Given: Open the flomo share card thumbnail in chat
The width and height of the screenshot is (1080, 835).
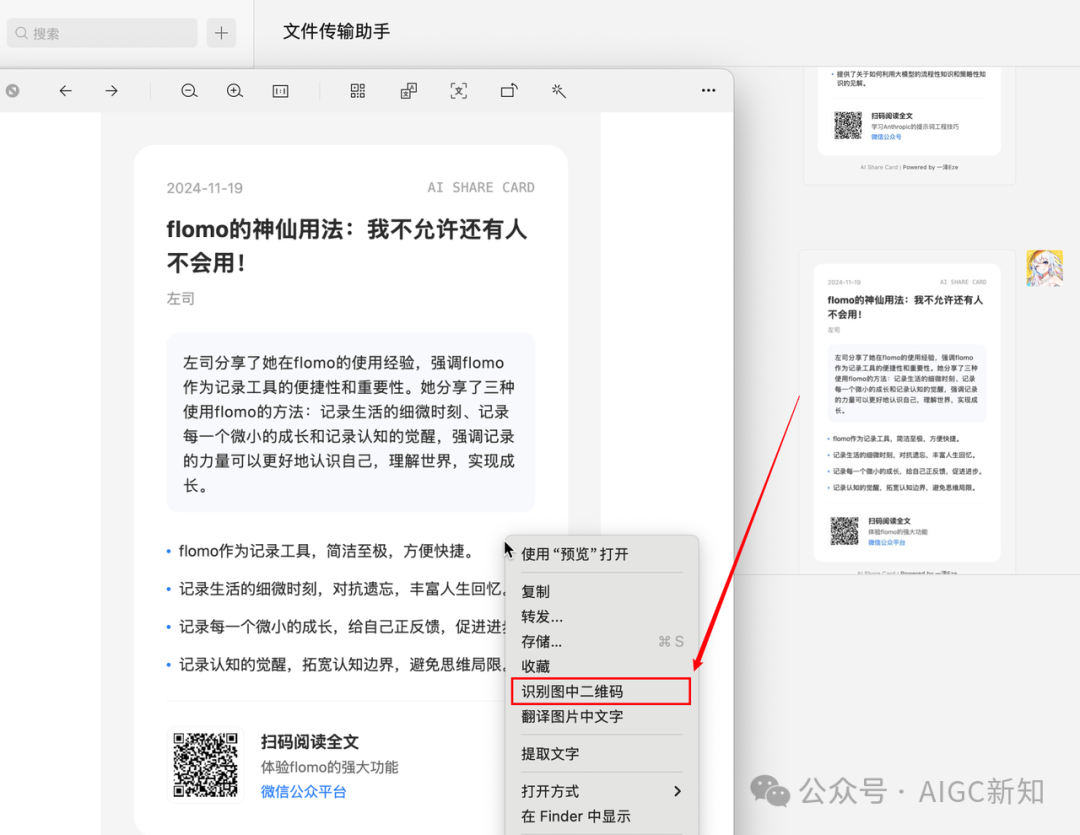Looking at the screenshot, I should (906, 413).
